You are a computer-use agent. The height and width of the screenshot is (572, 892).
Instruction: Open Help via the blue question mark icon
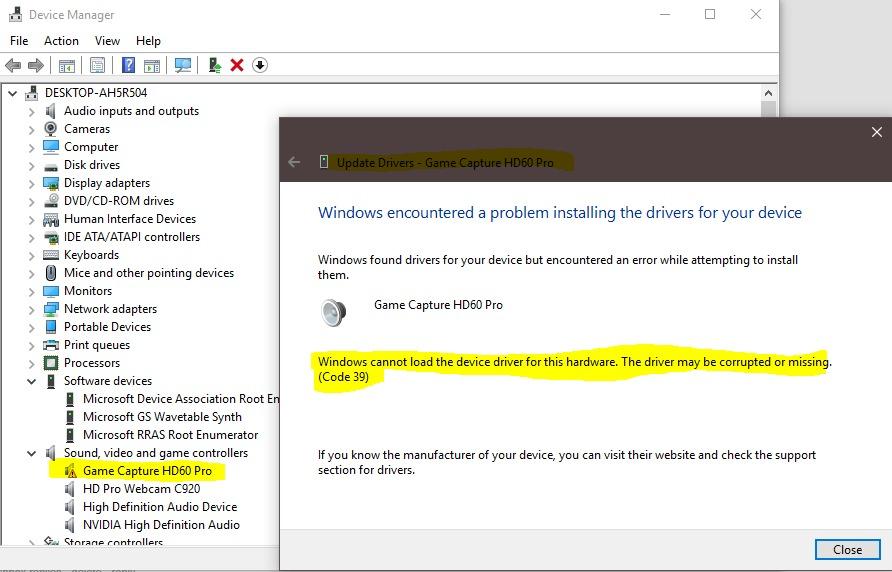128,65
